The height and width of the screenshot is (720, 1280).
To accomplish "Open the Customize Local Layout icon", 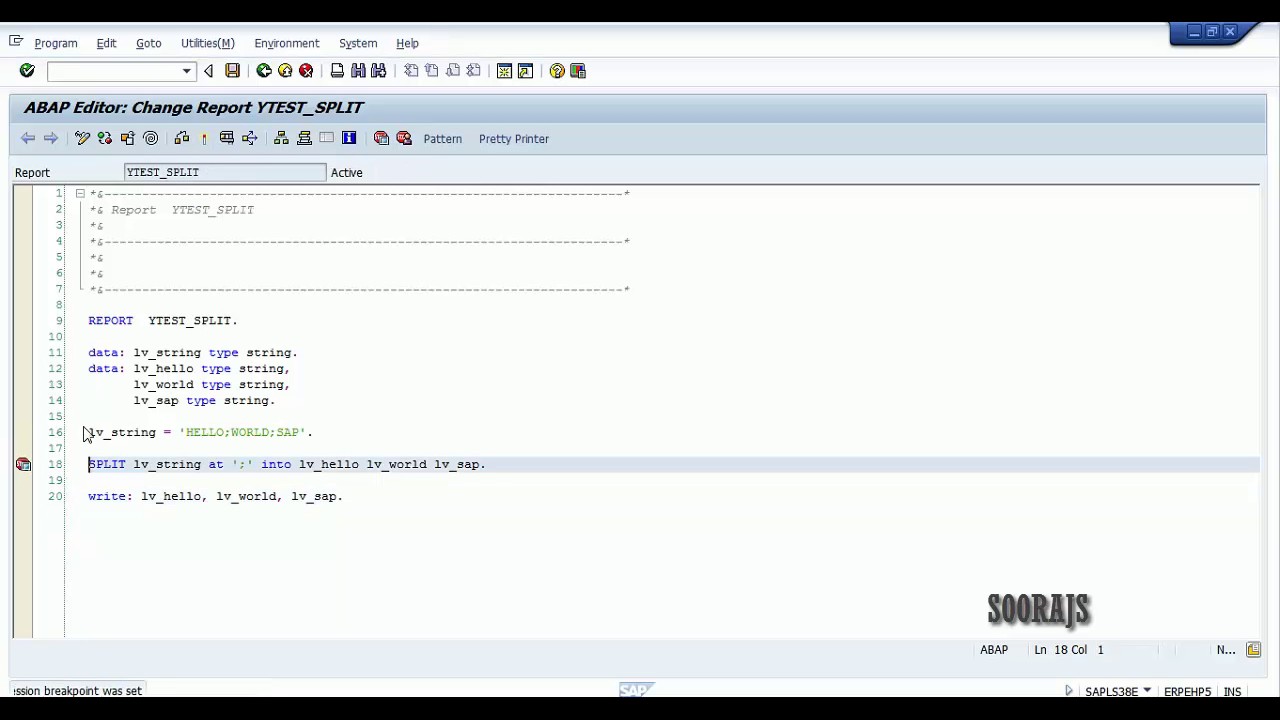I will (578, 71).
